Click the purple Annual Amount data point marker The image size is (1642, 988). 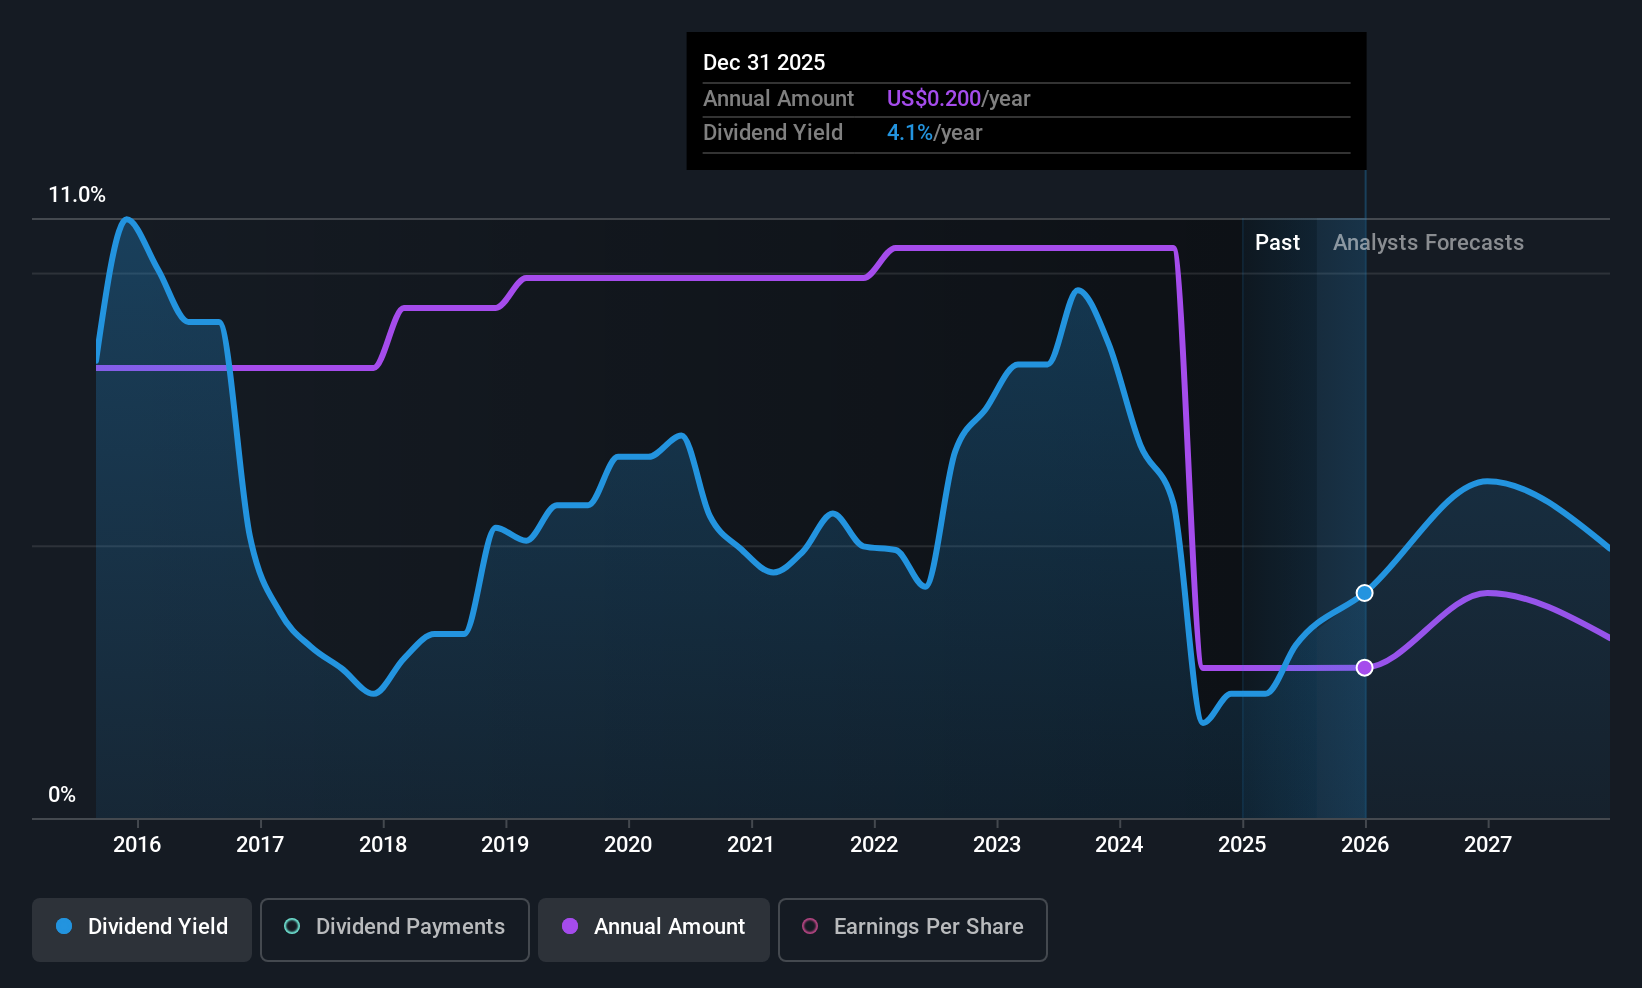point(1364,667)
